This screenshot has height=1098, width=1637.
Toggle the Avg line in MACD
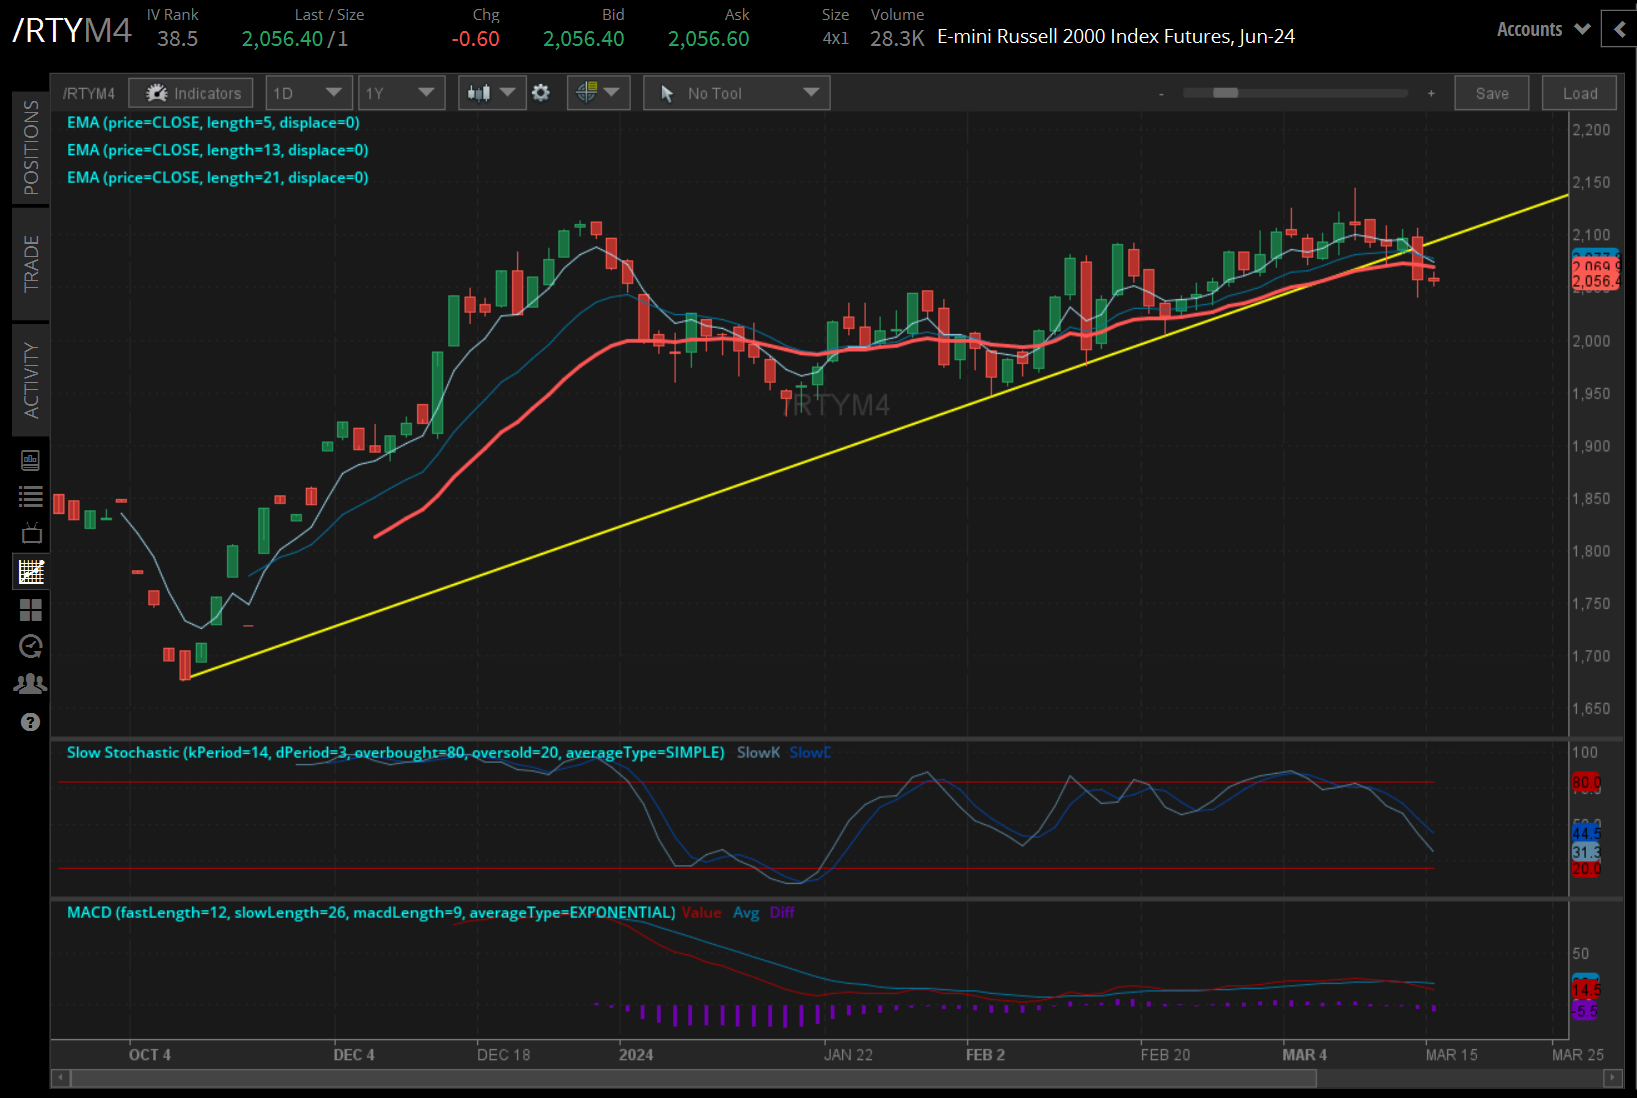(x=746, y=912)
